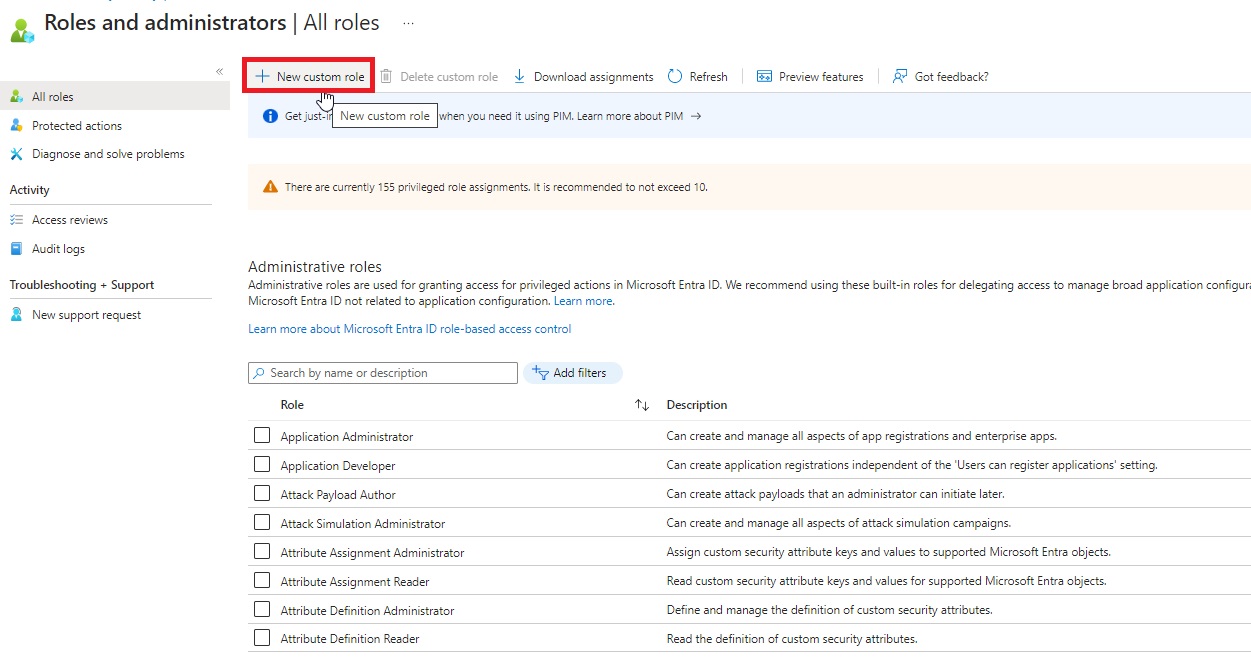Select All roles in the sidebar
This screenshot has height=658, width=1251.
[52, 97]
